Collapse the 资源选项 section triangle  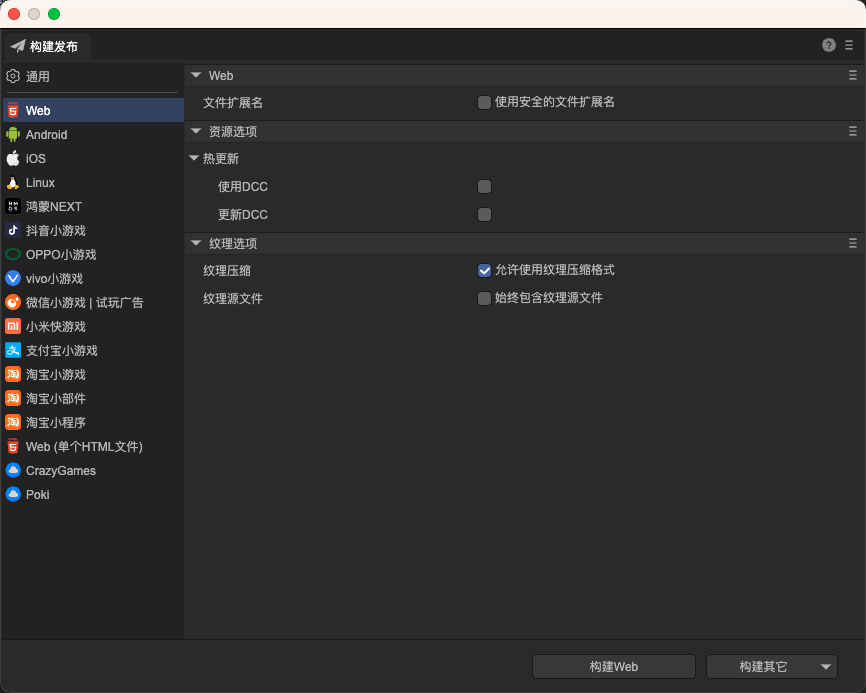tap(196, 131)
